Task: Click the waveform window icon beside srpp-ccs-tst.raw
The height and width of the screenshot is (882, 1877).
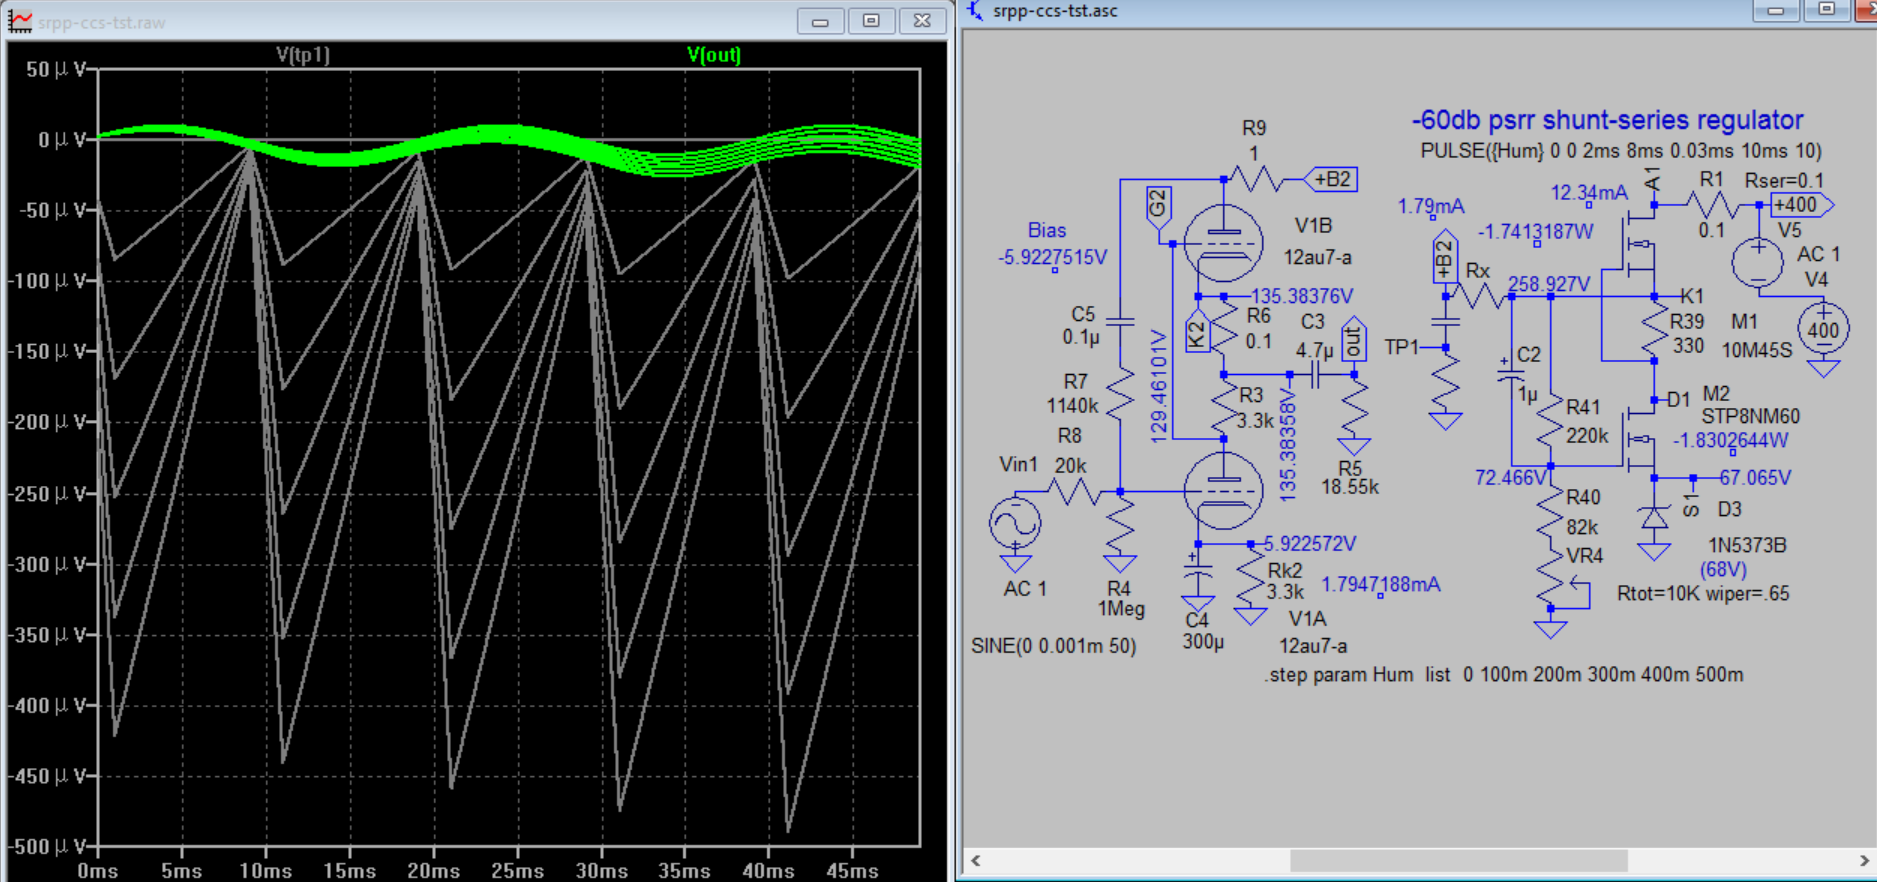Action: pyautogui.click(x=20, y=21)
